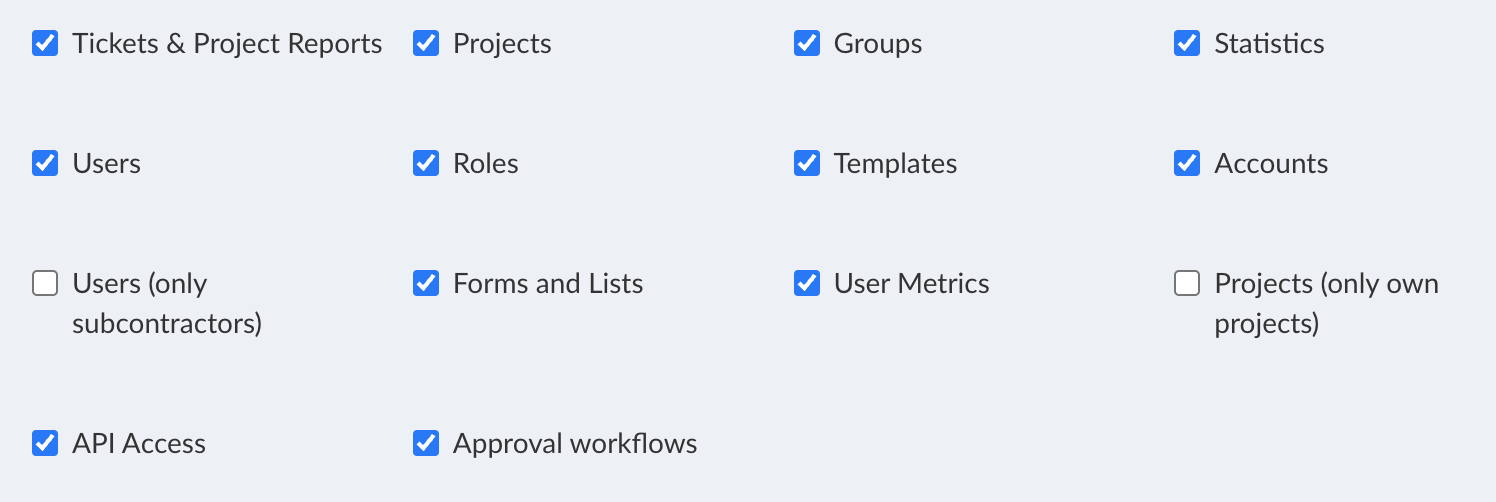Click the "Tickets & Project Reports" label text

tap(227, 44)
